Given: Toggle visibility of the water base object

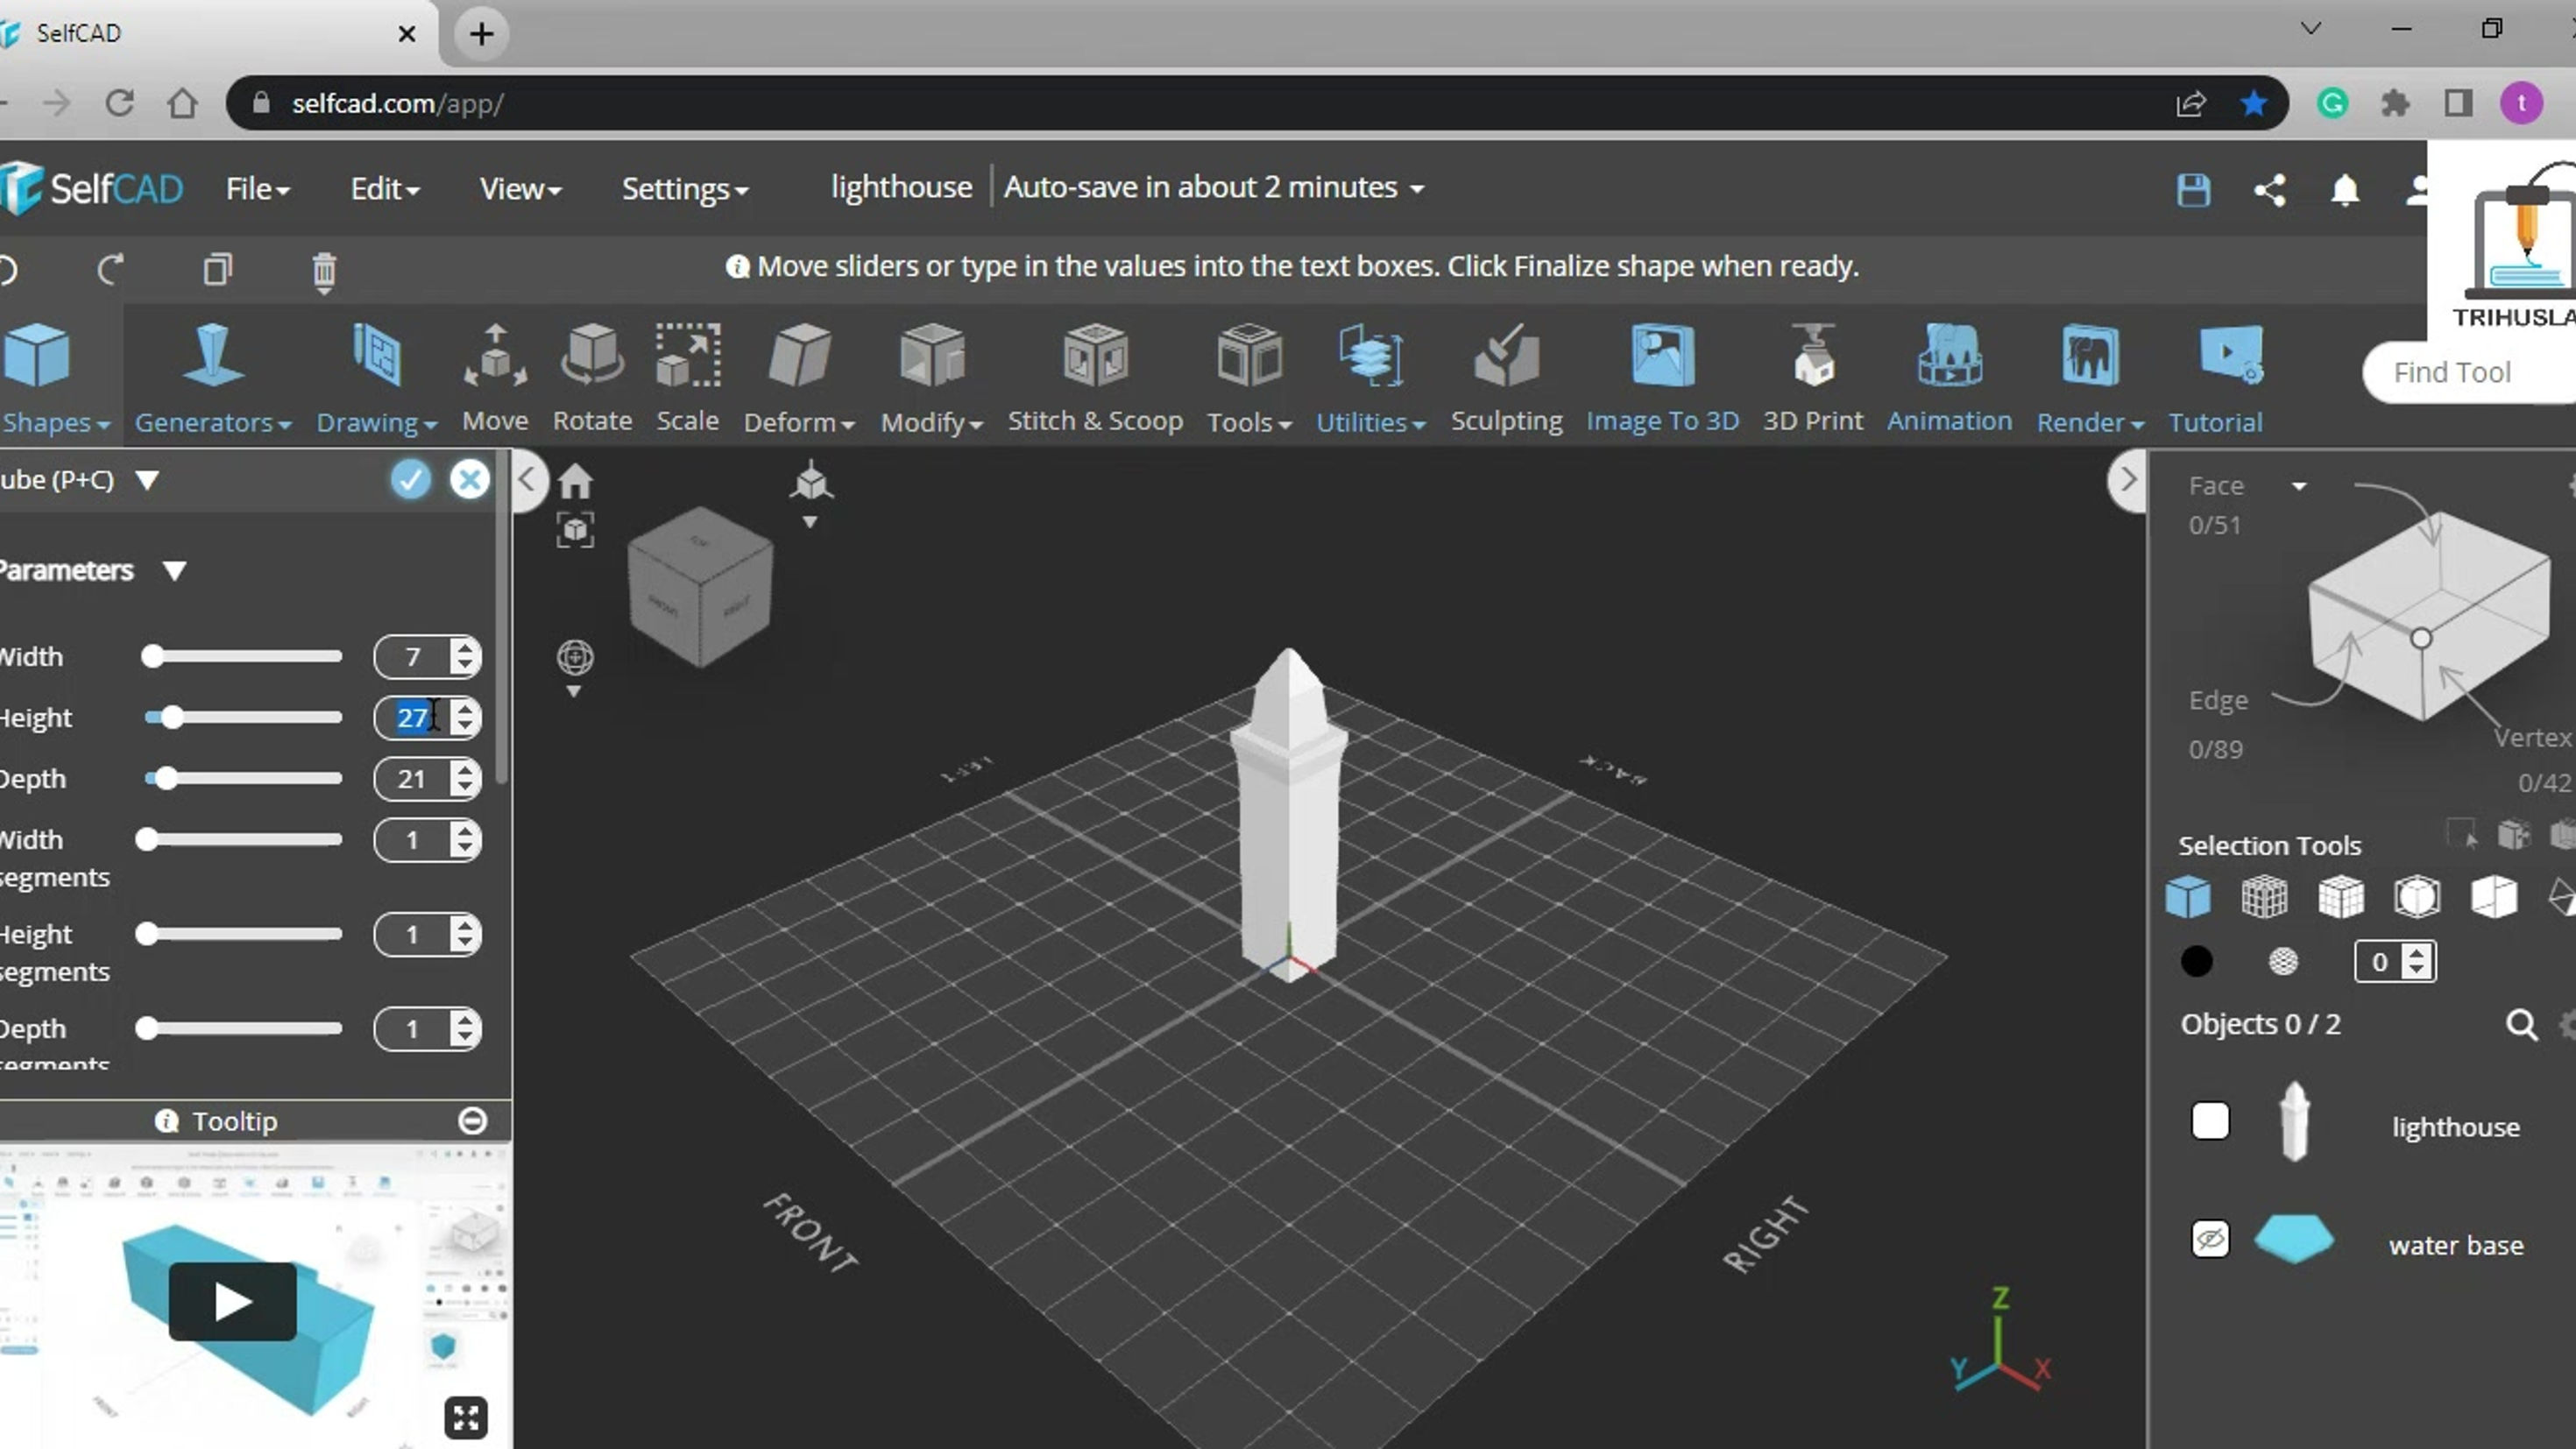Looking at the screenshot, I should pyautogui.click(x=2210, y=1240).
